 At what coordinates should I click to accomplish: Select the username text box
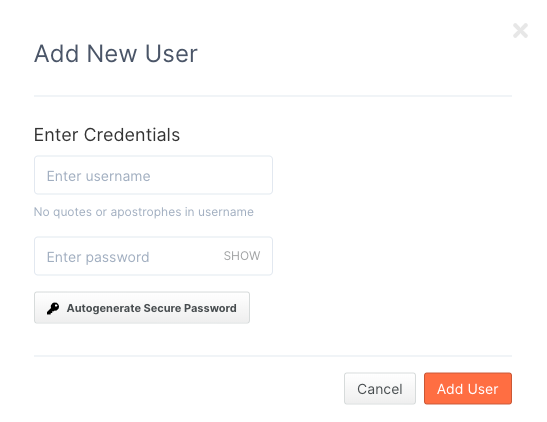[153, 175]
